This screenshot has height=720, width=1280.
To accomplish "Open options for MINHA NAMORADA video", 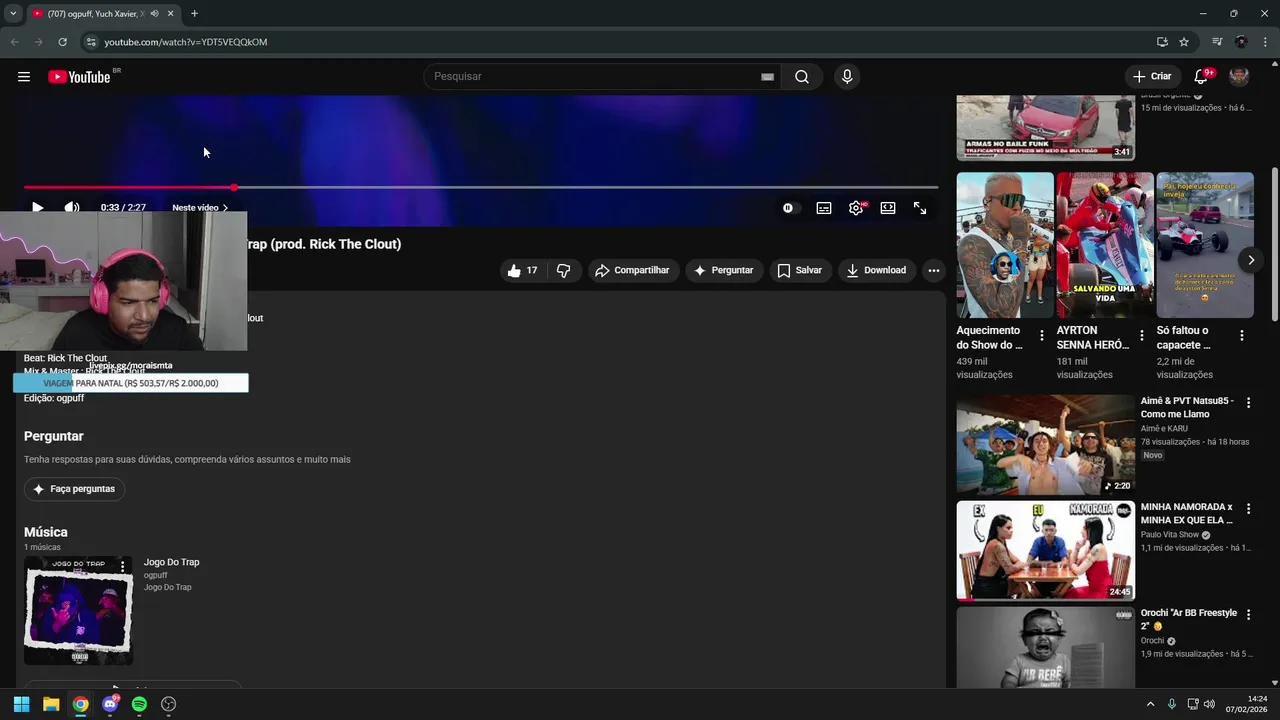I will (x=1248, y=508).
